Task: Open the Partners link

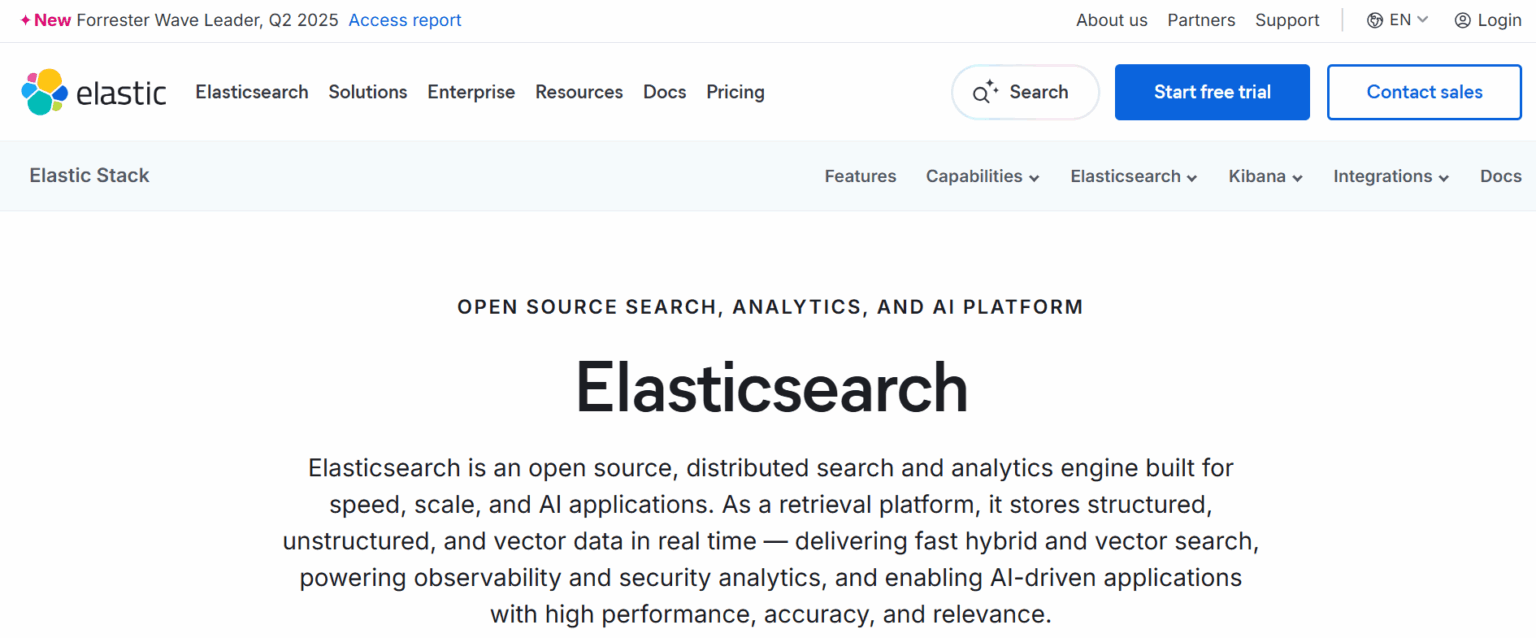Action: [1201, 20]
